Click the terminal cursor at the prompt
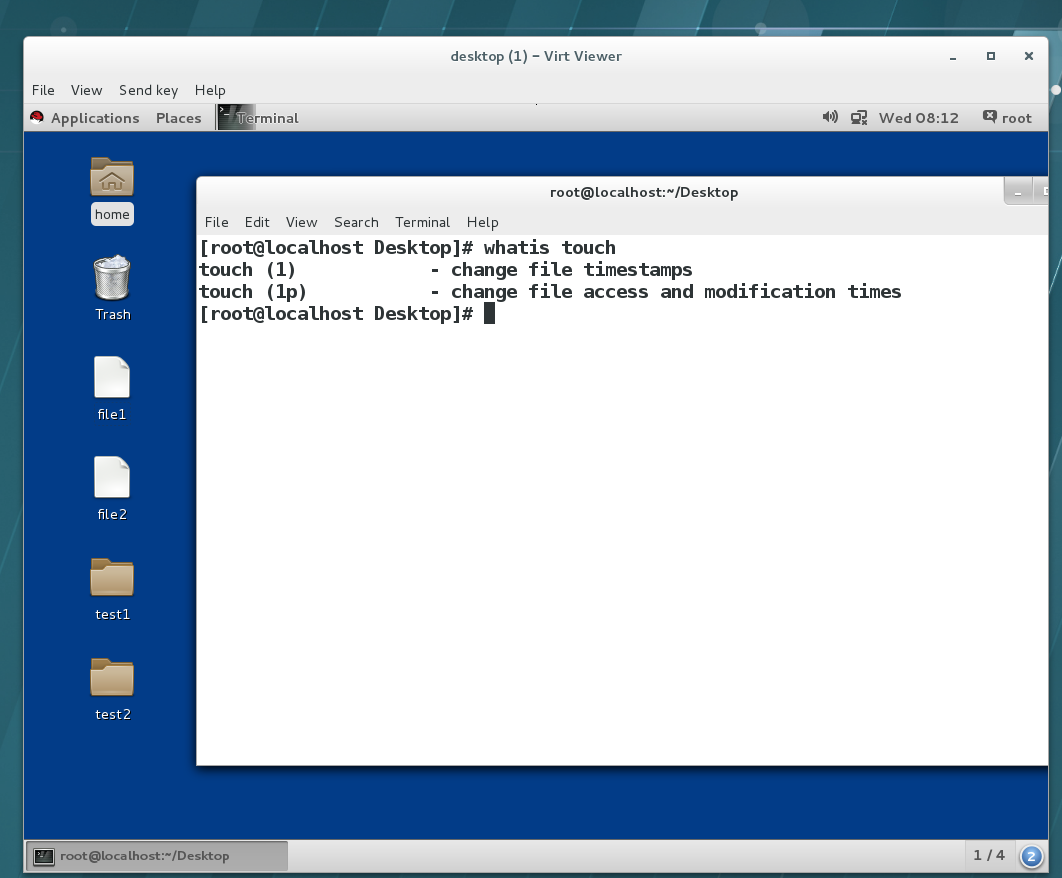Image resolution: width=1062 pixels, height=878 pixels. 489,314
